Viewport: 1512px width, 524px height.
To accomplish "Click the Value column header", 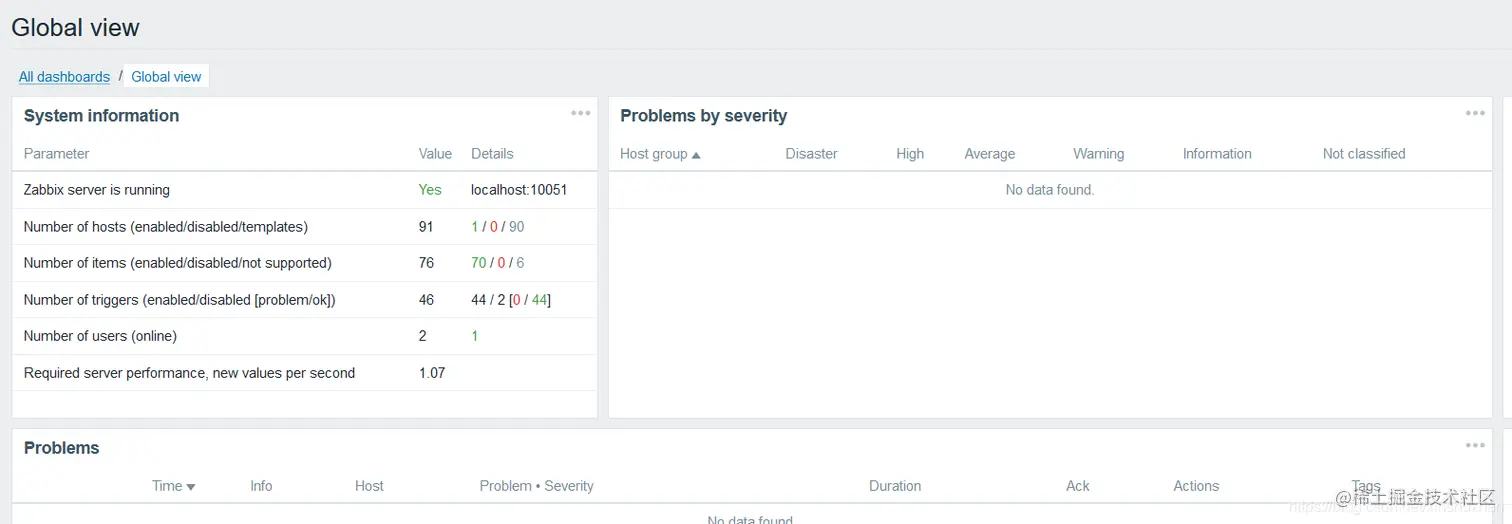I will point(435,154).
